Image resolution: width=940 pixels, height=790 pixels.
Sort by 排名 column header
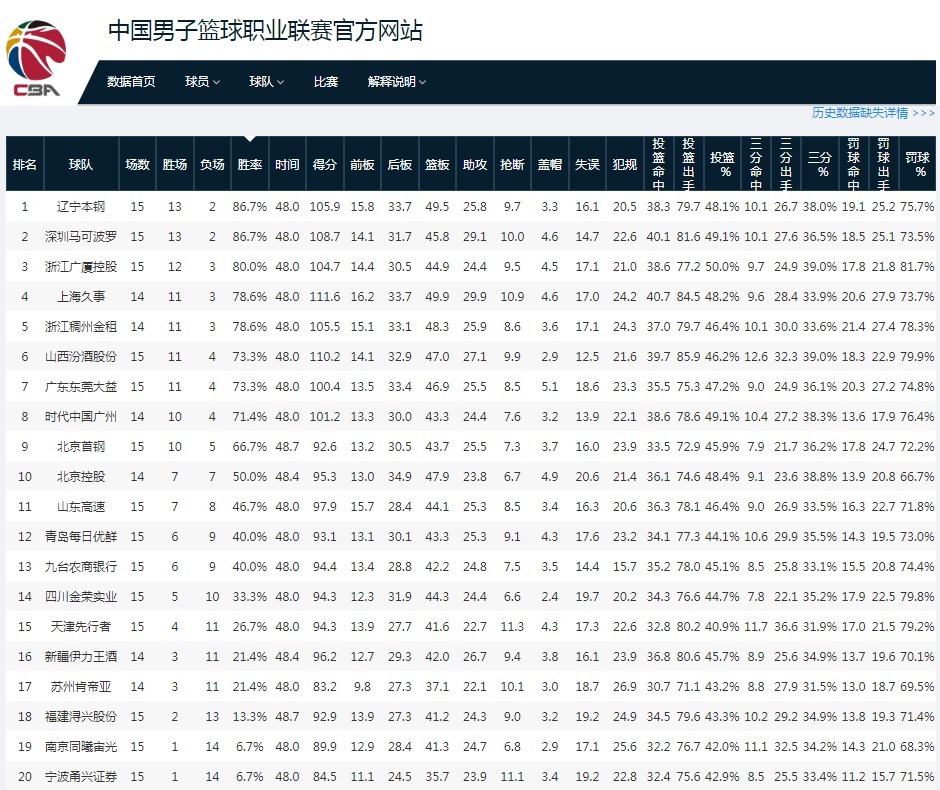pos(25,164)
